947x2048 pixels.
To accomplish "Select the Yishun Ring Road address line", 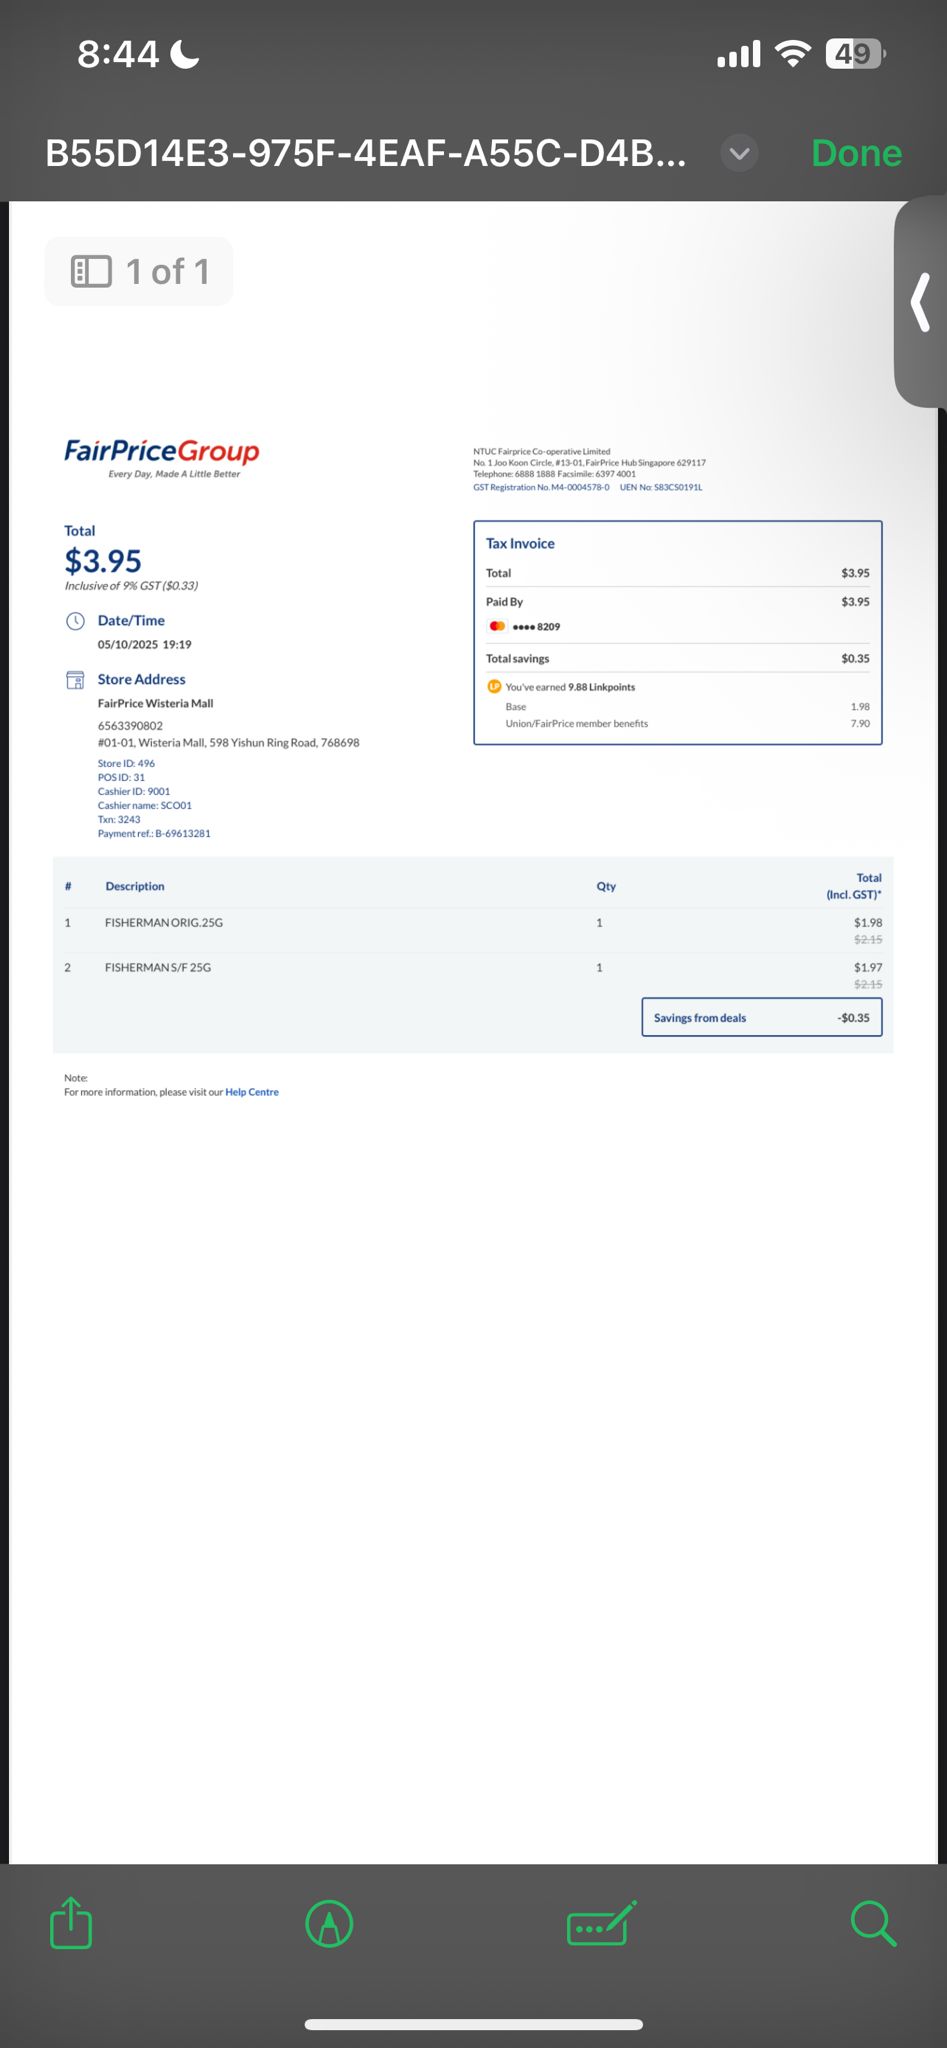I will [228, 743].
